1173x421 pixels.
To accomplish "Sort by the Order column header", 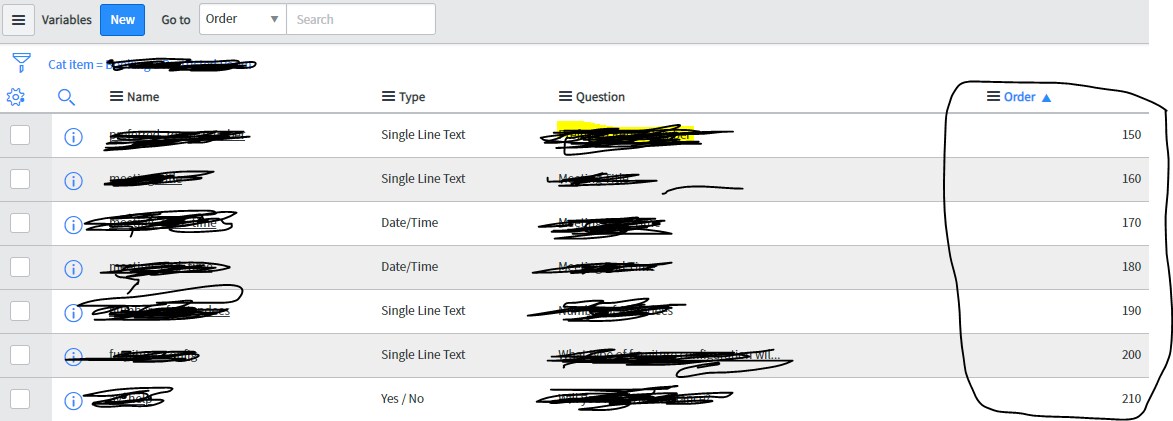I will click(x=1020, y=97).
